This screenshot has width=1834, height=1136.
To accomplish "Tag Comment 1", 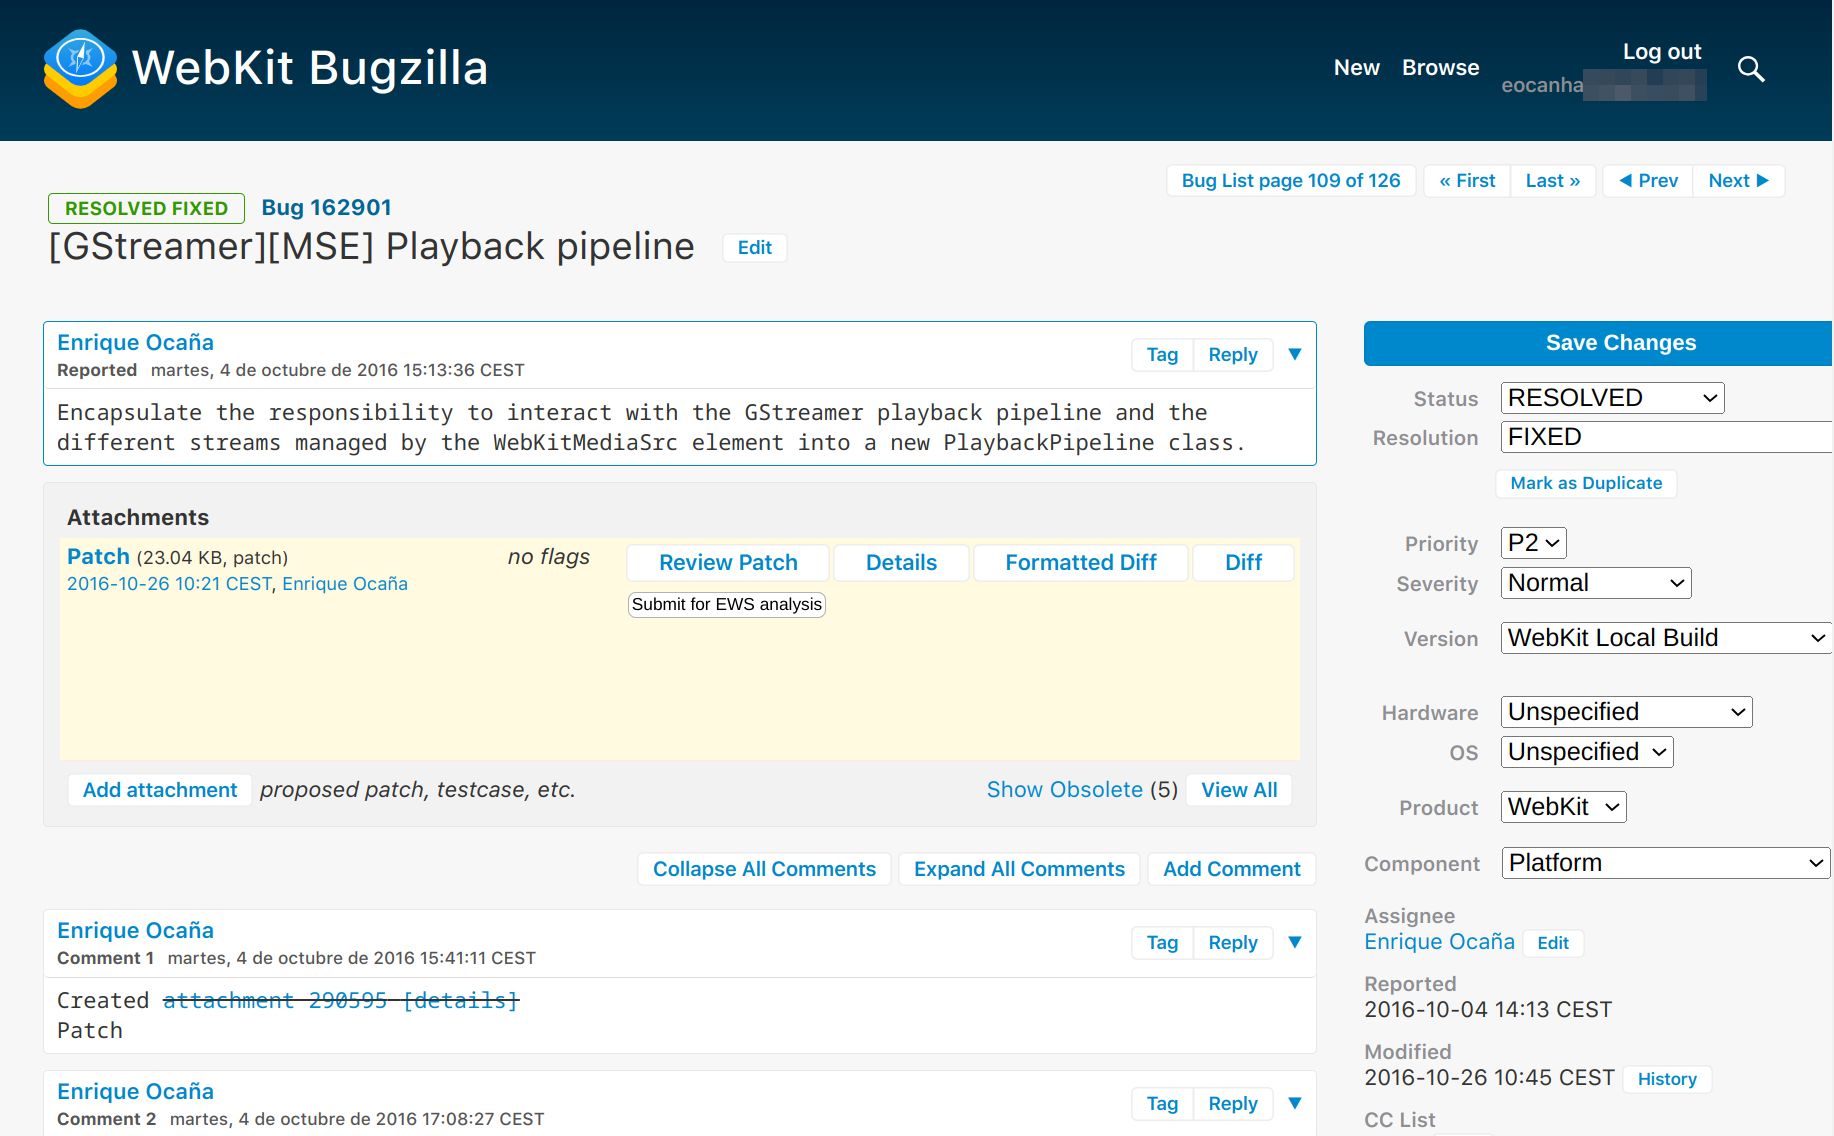I will [x=1162, y=943].
